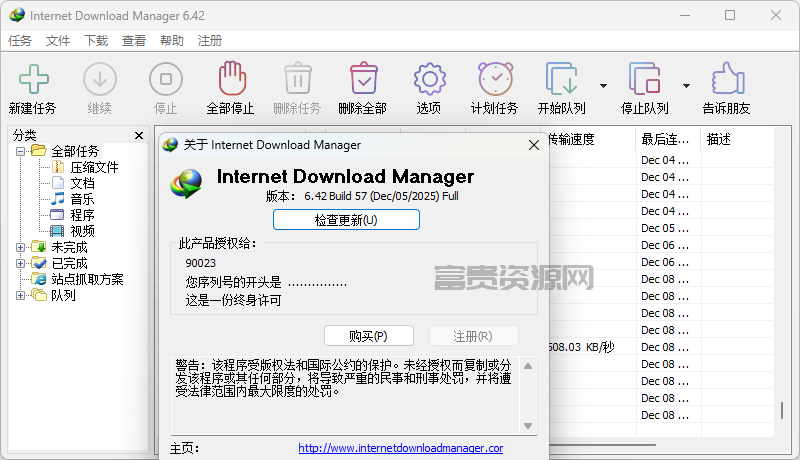Open the internetdownloadmanager homepage link
Viewport: 800px width, 460px height.
pos(401,448)
